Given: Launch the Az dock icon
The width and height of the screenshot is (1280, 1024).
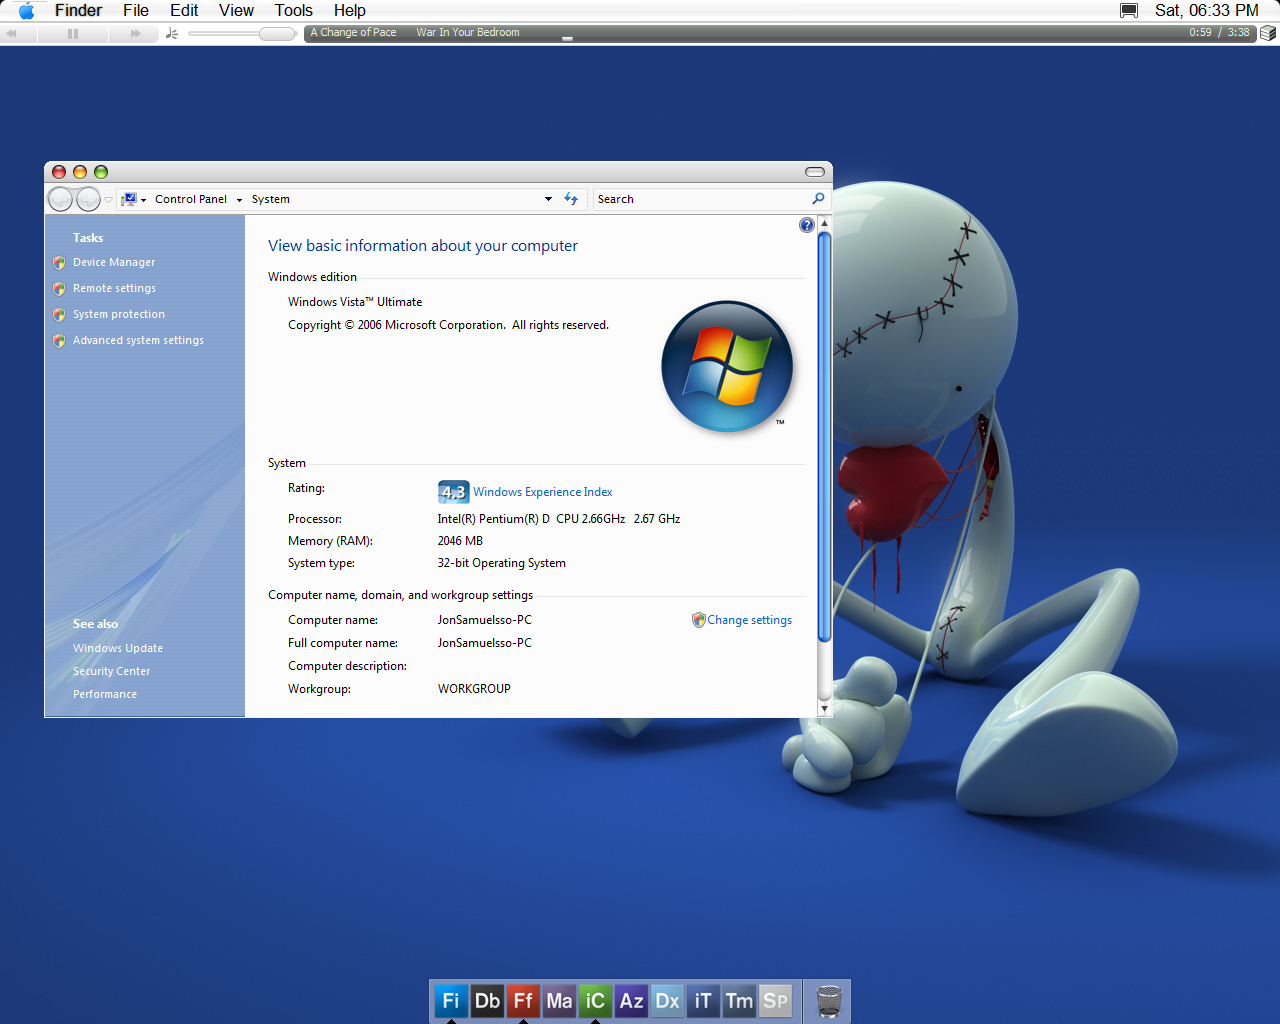Looking at the screenshot, I should click(631, 1001).
